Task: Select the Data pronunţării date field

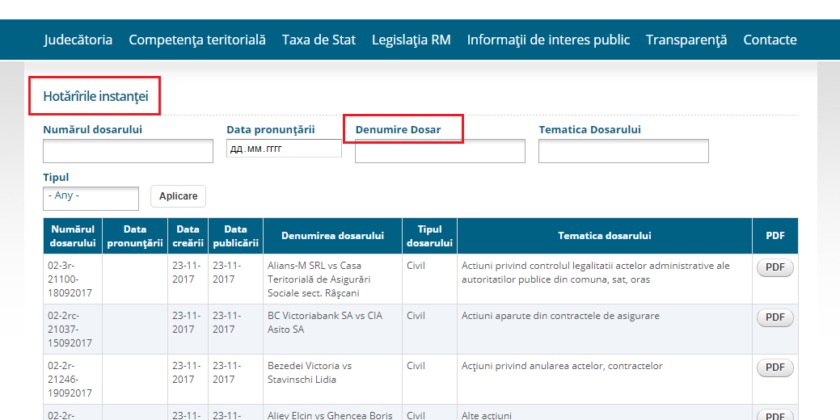Action: point(284,148)
